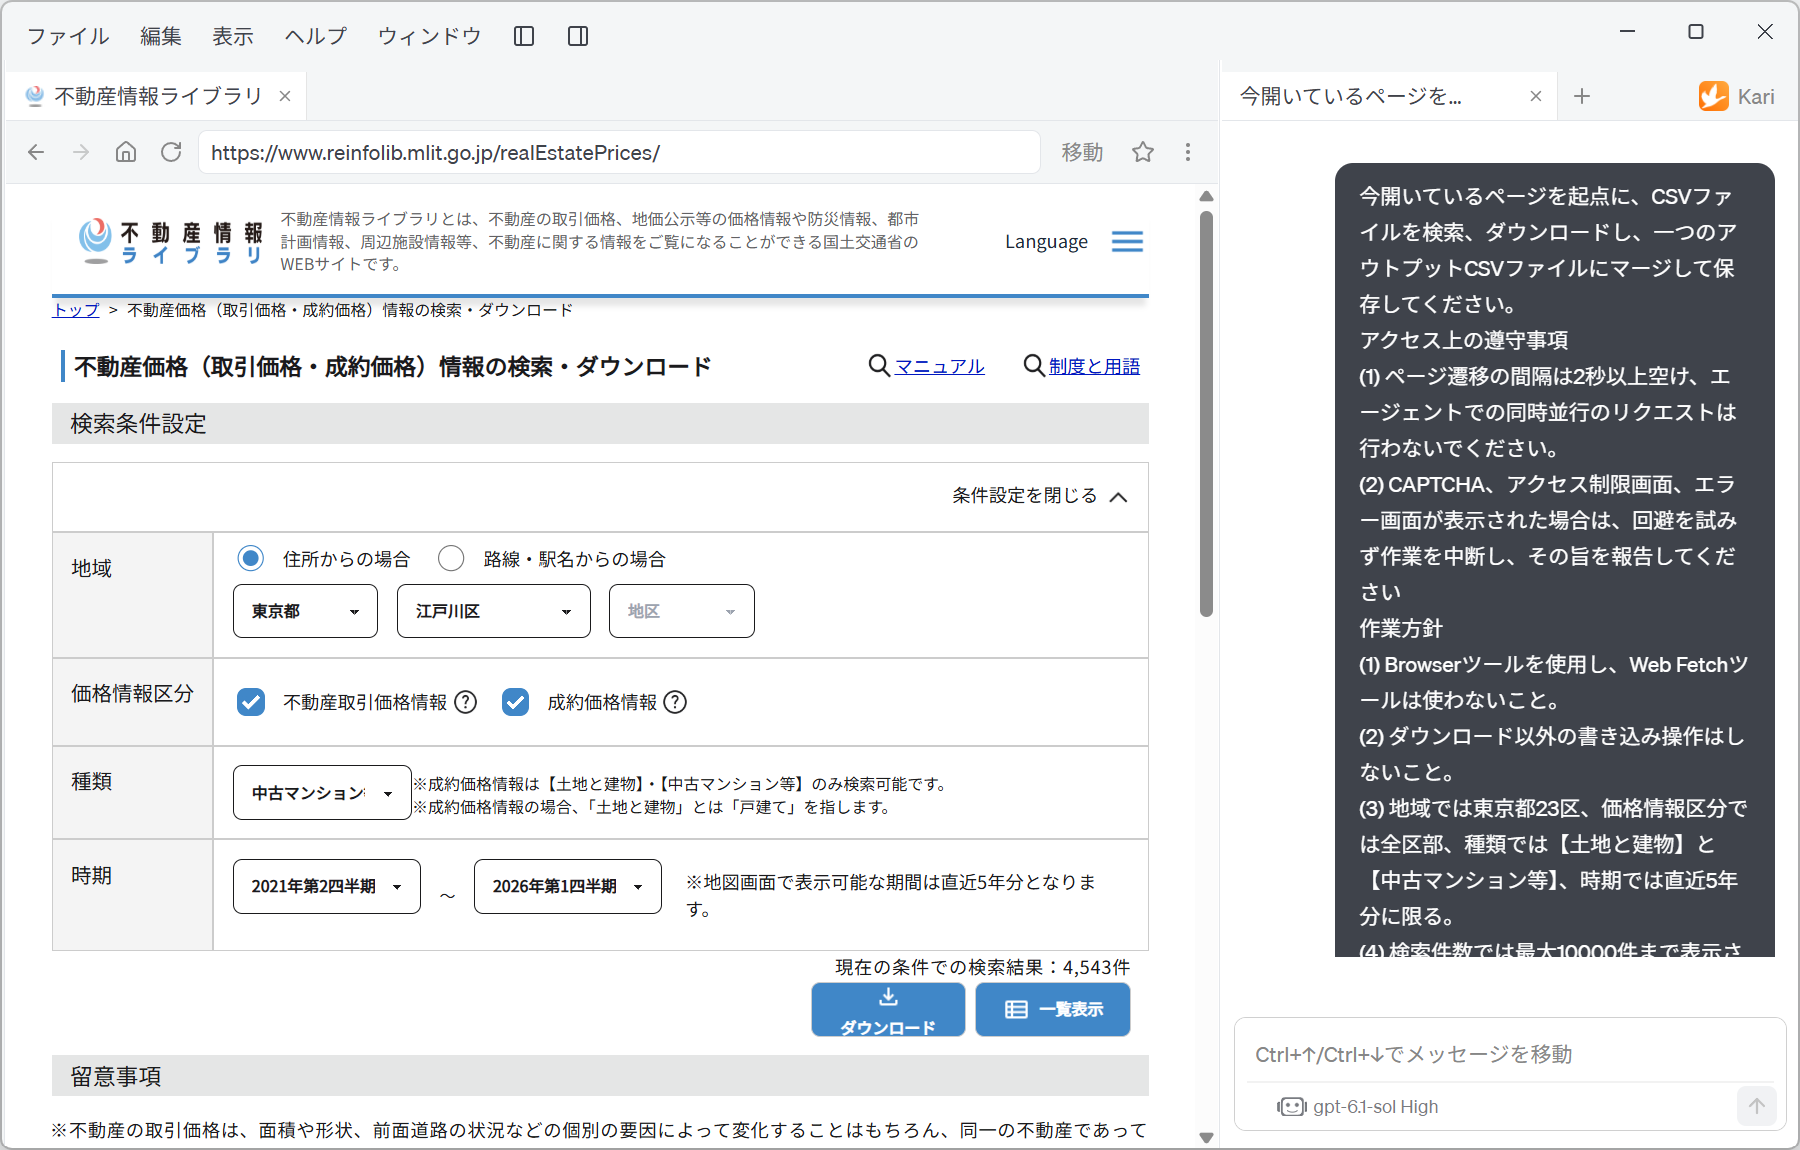Click the page vertical scrollbar thumb
The width and height of the screenshot is (1800, 1150).
1206,412
